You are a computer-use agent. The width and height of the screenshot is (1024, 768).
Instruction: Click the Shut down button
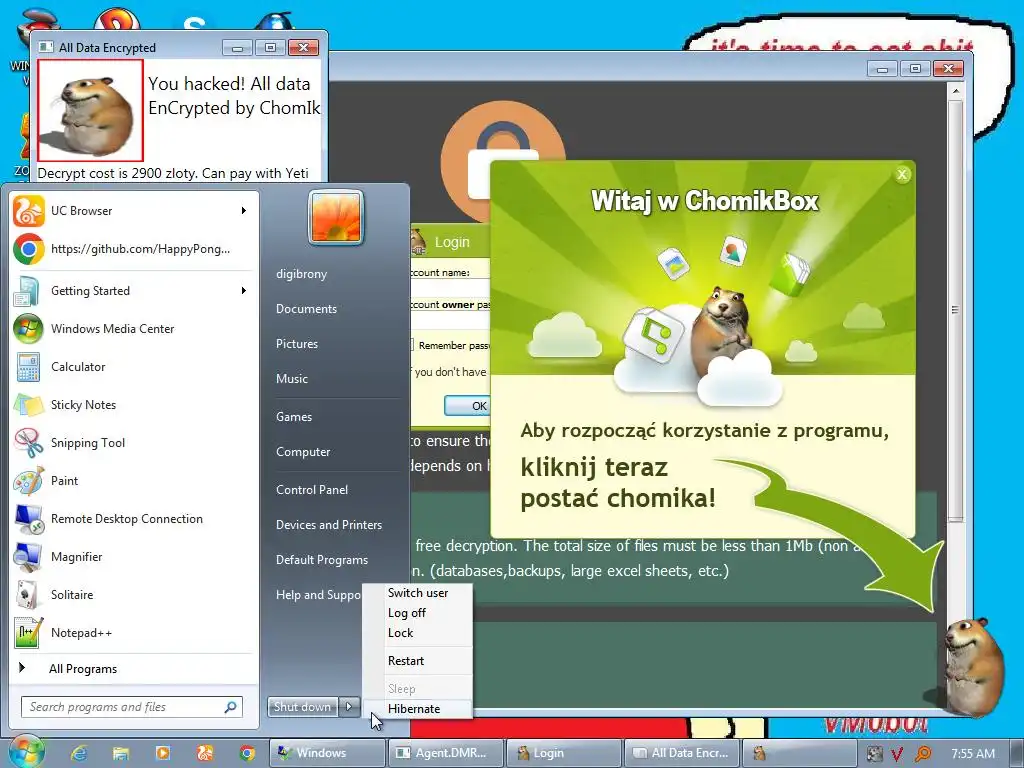click(302, 706)
